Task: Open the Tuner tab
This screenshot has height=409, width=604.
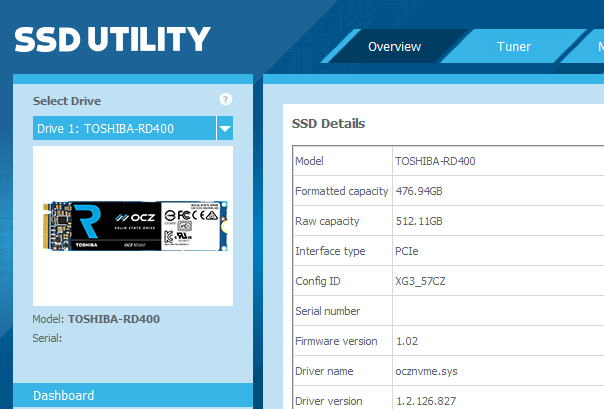Action: pos(514,47)
